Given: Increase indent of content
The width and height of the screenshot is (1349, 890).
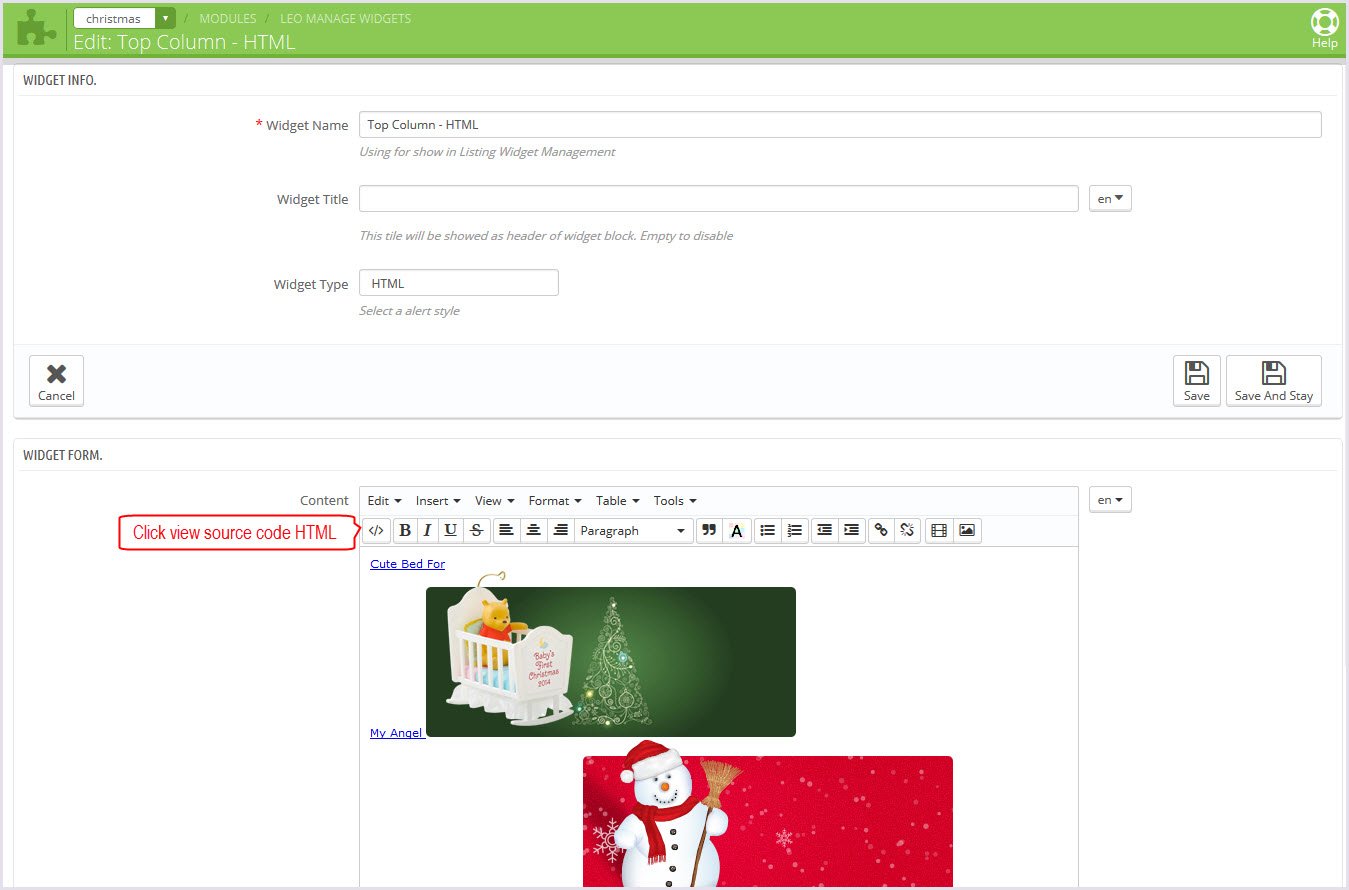Looking at the screenshot, I should (851, 531).
